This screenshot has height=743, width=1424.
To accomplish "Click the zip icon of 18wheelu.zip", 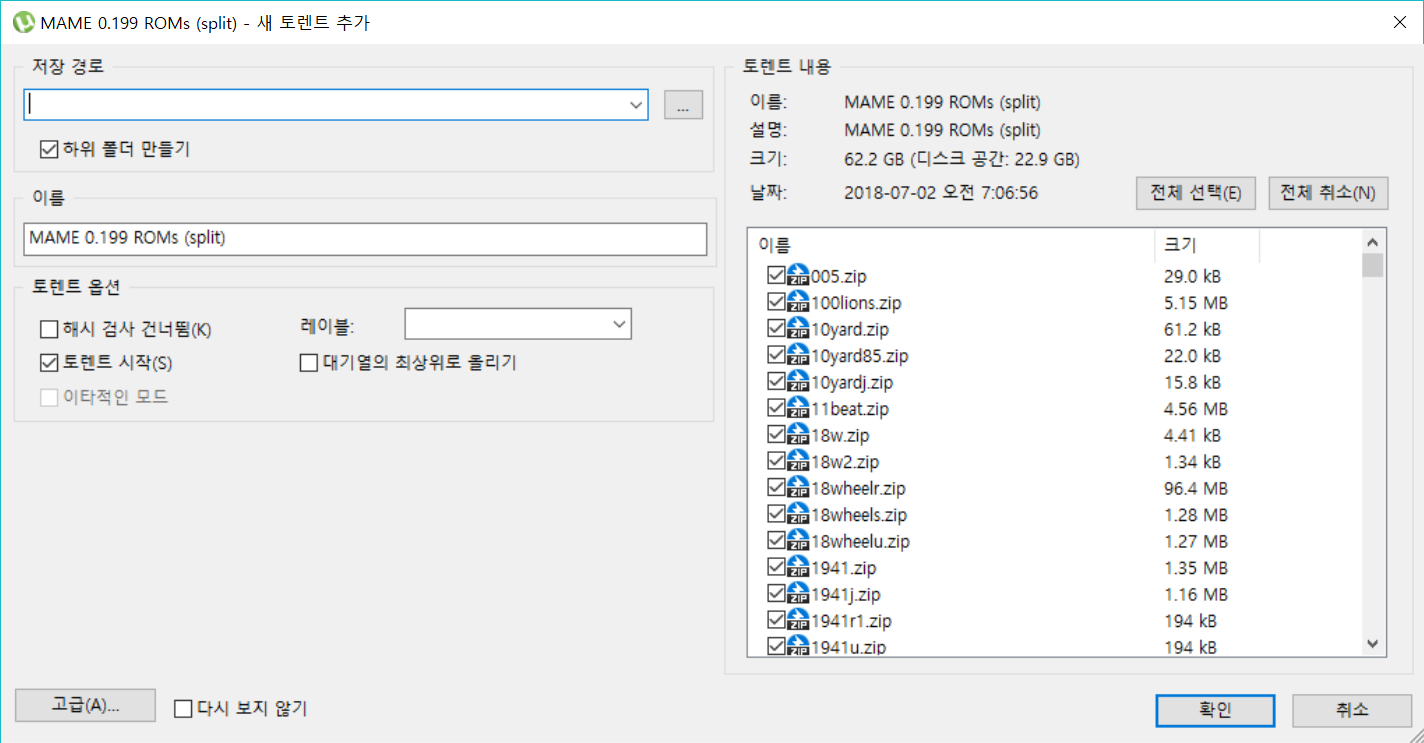I will click(x=798, y=541).
